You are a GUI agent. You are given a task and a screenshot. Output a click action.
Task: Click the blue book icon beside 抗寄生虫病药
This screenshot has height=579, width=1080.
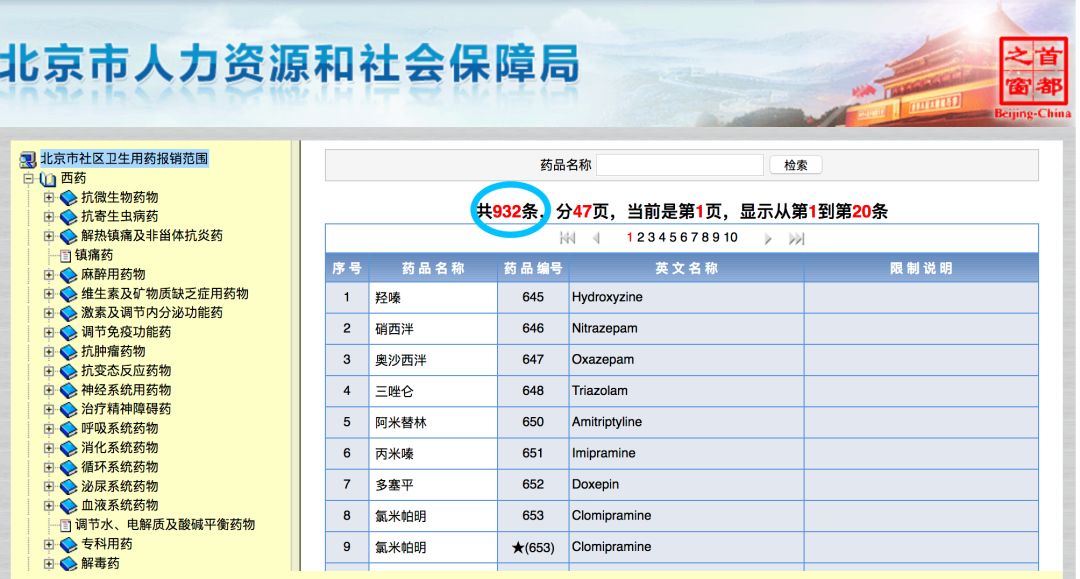coord(68,218)
